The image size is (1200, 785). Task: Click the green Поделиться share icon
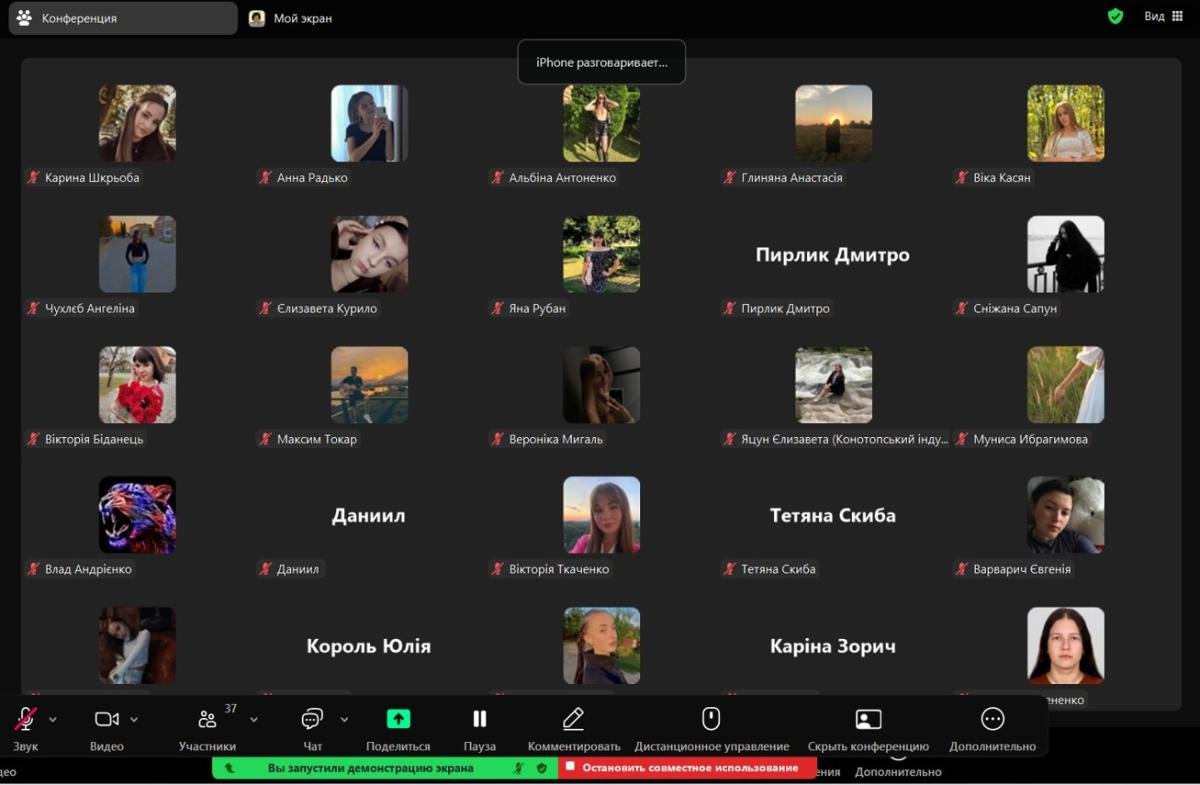[x=398, y=719]
